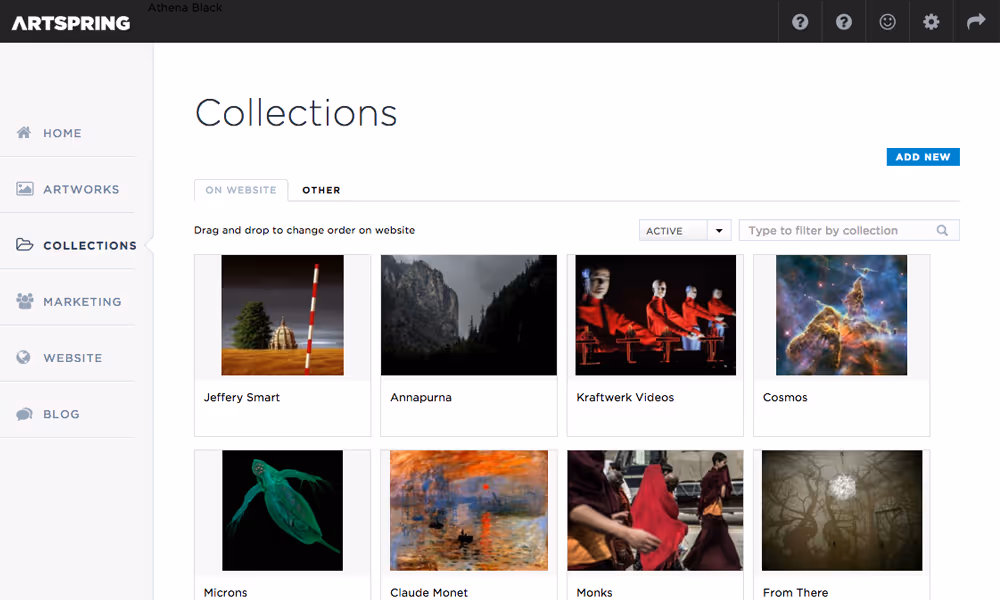Open the MARKETING section label
The image size is (1000, 600).
(x=82, y=302)
